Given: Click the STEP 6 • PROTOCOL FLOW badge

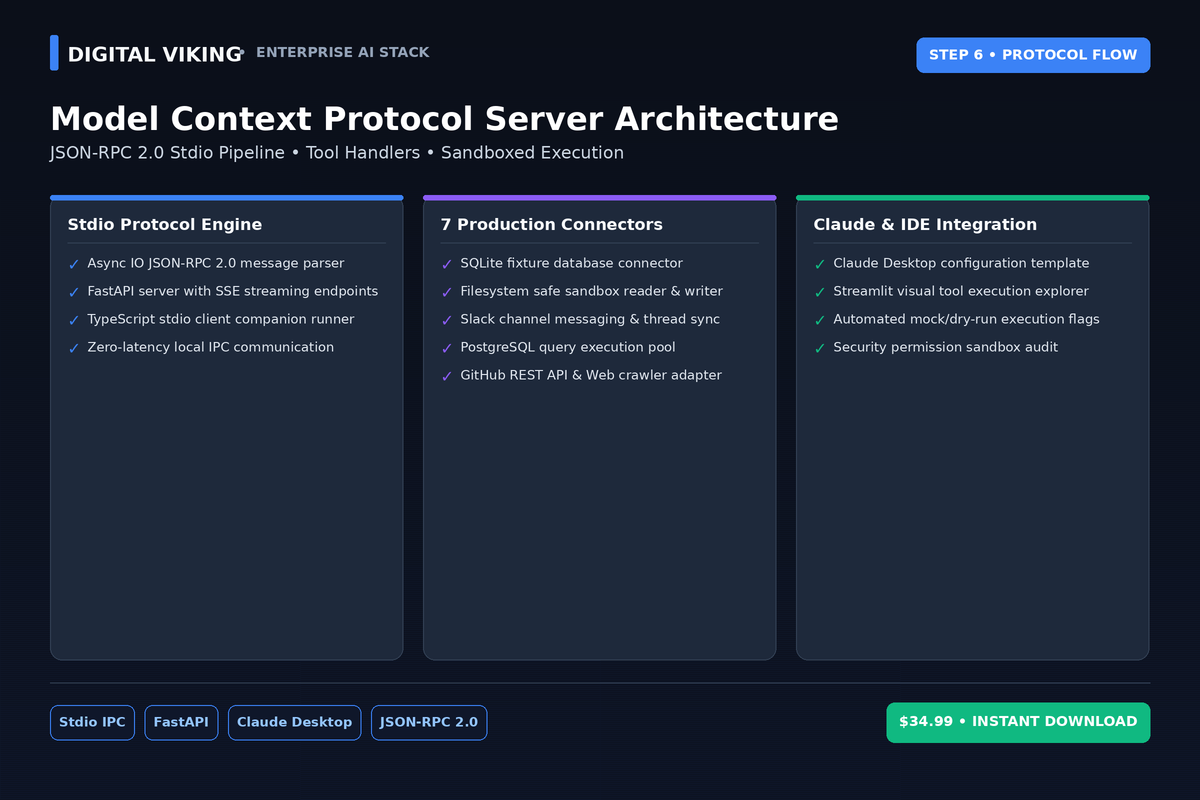Looking at the screenshot, I should tap(1033, 55).
